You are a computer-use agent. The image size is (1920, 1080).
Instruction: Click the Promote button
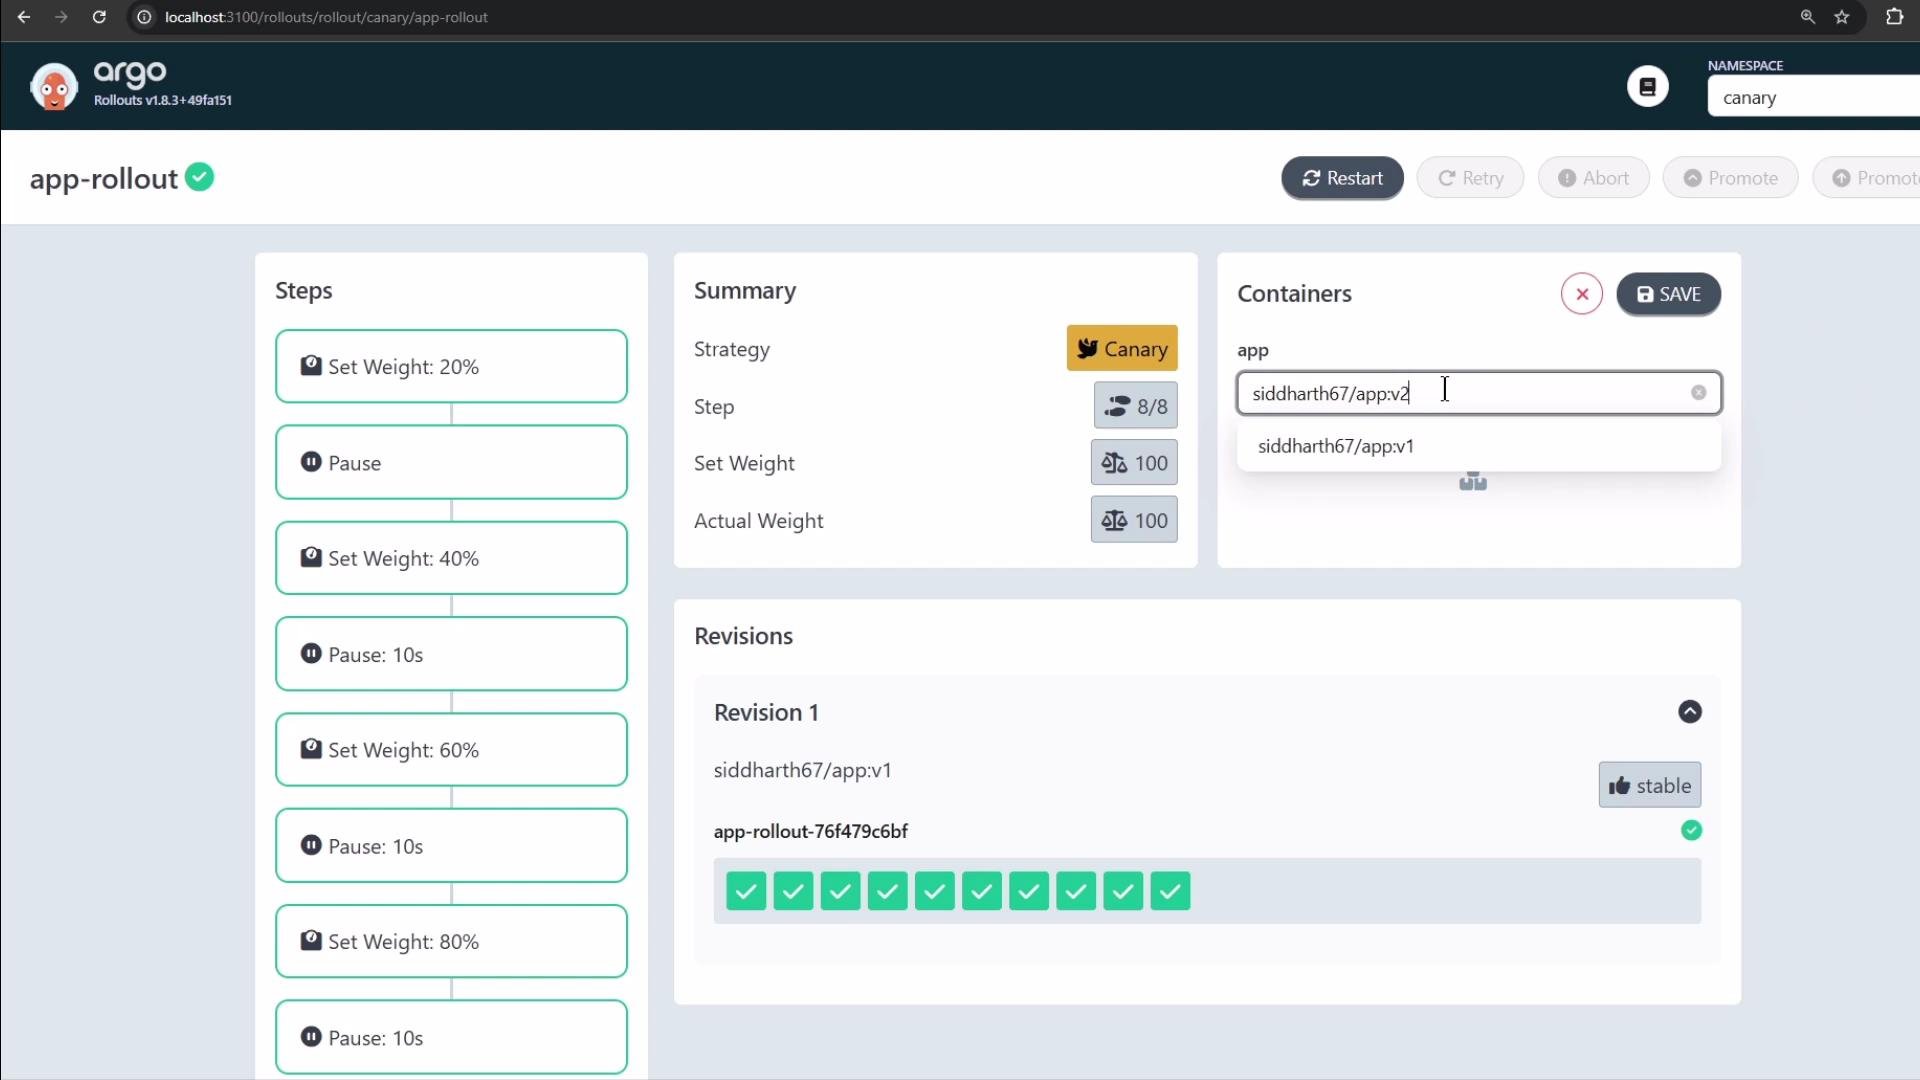[x=1730, y=178]
